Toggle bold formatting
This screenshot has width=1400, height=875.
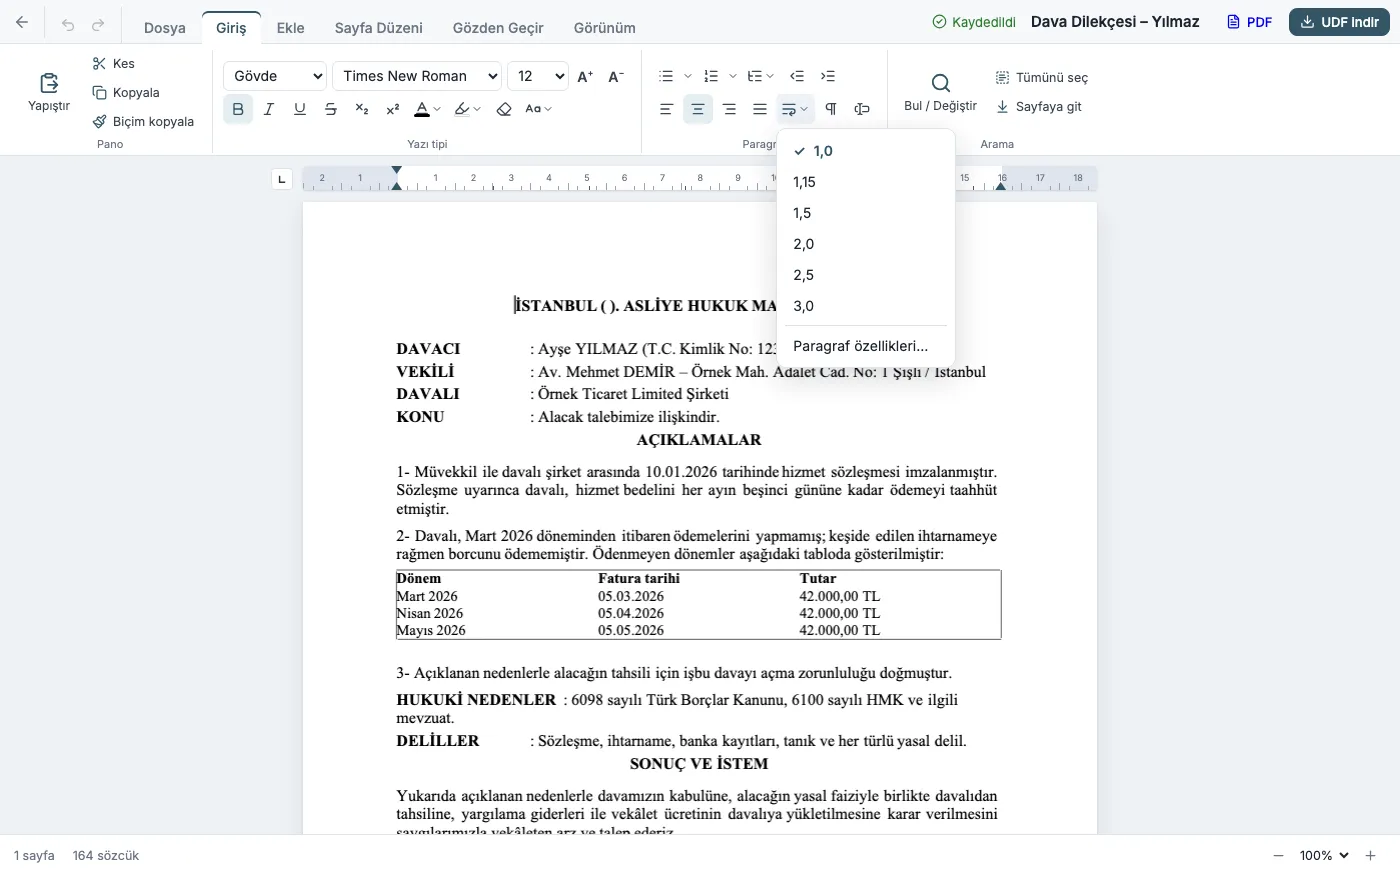pos(238,109)
